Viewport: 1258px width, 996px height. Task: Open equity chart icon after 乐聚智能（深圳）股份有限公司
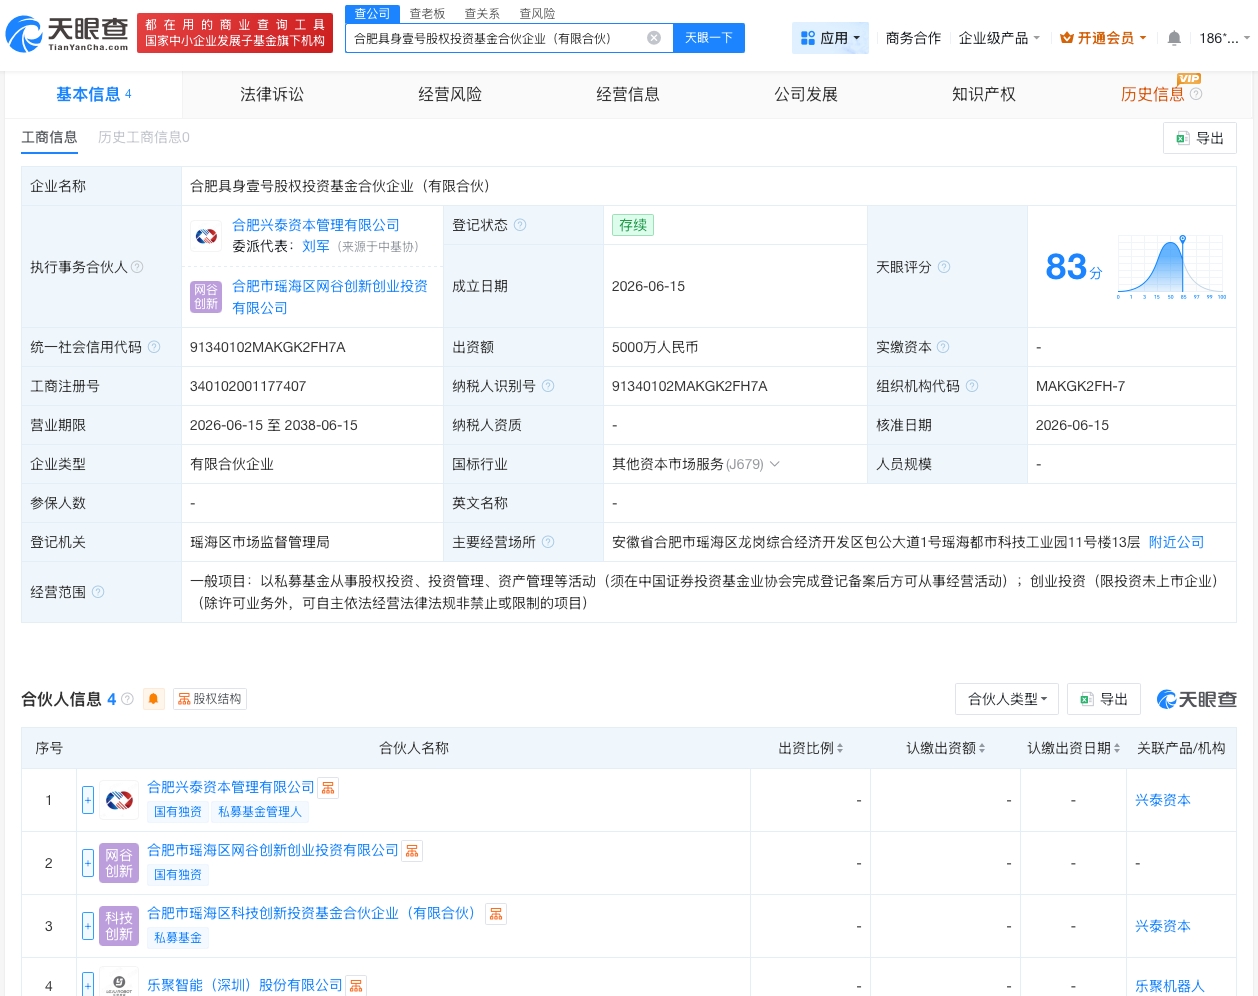click(356, 985)
